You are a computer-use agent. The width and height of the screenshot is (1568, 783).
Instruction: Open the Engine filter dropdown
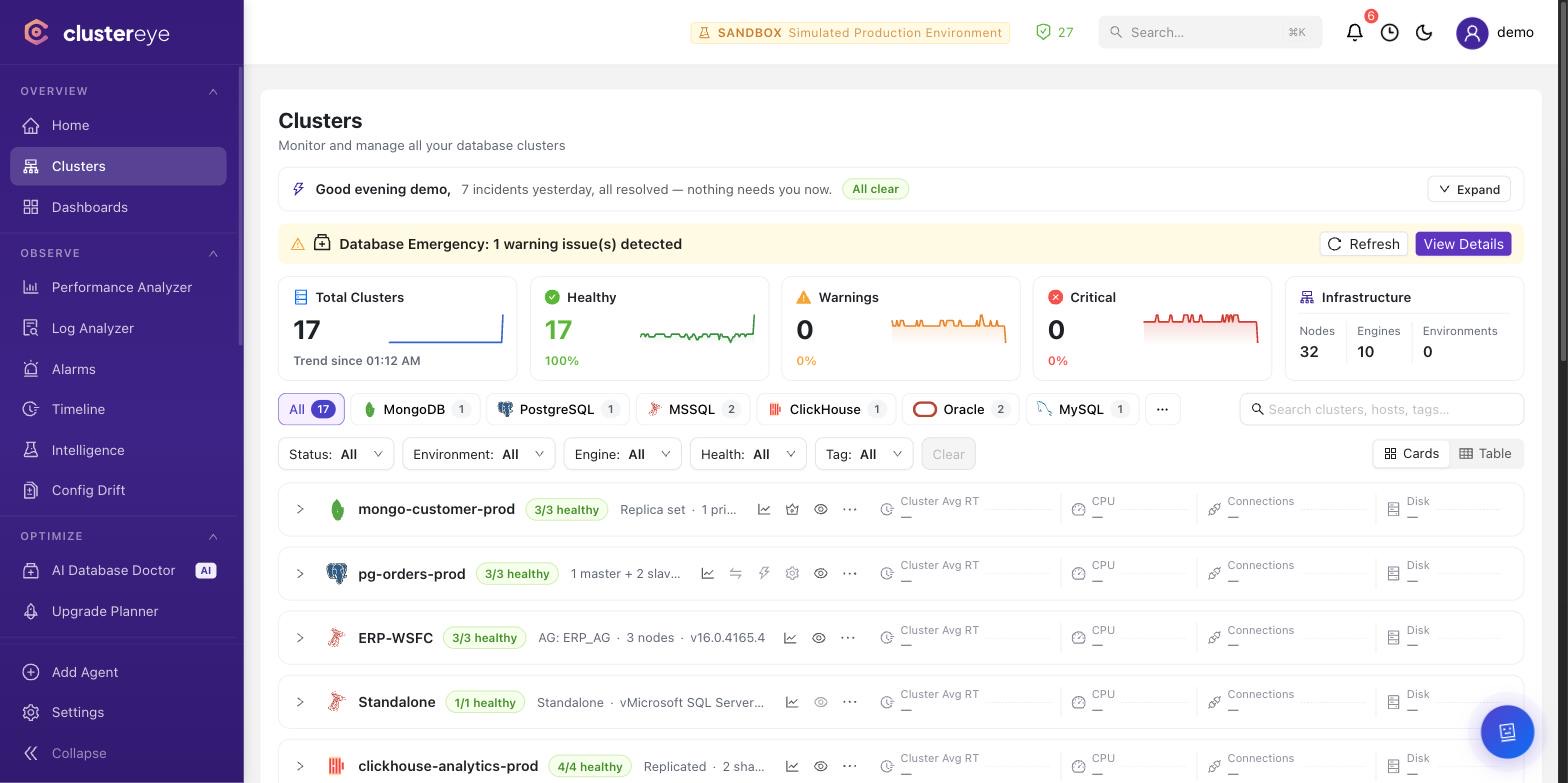(x=622, y=454)
